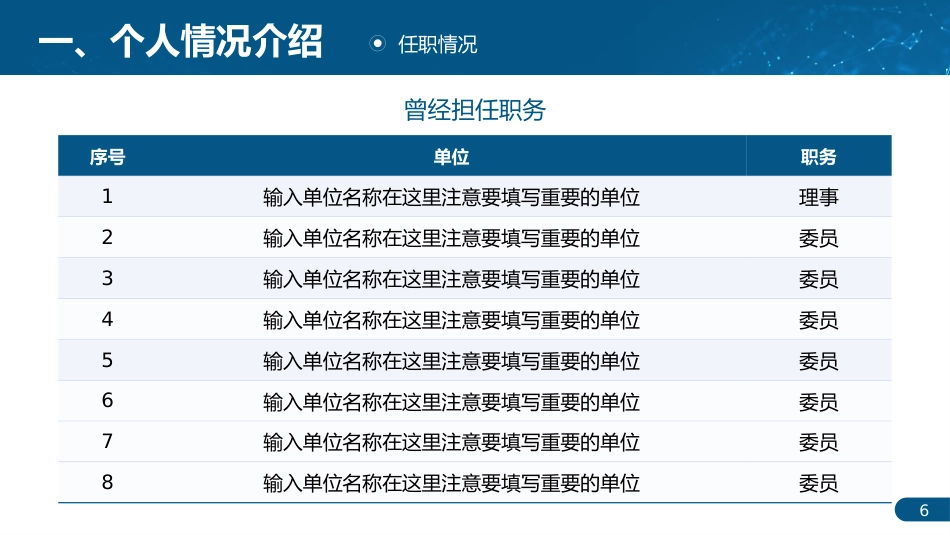Select the cell with number 2

(x=107, y=238)
